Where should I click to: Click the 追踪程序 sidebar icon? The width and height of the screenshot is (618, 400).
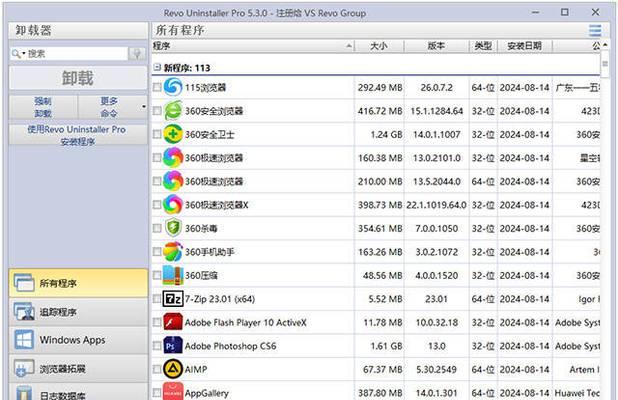tap(24, 312)
